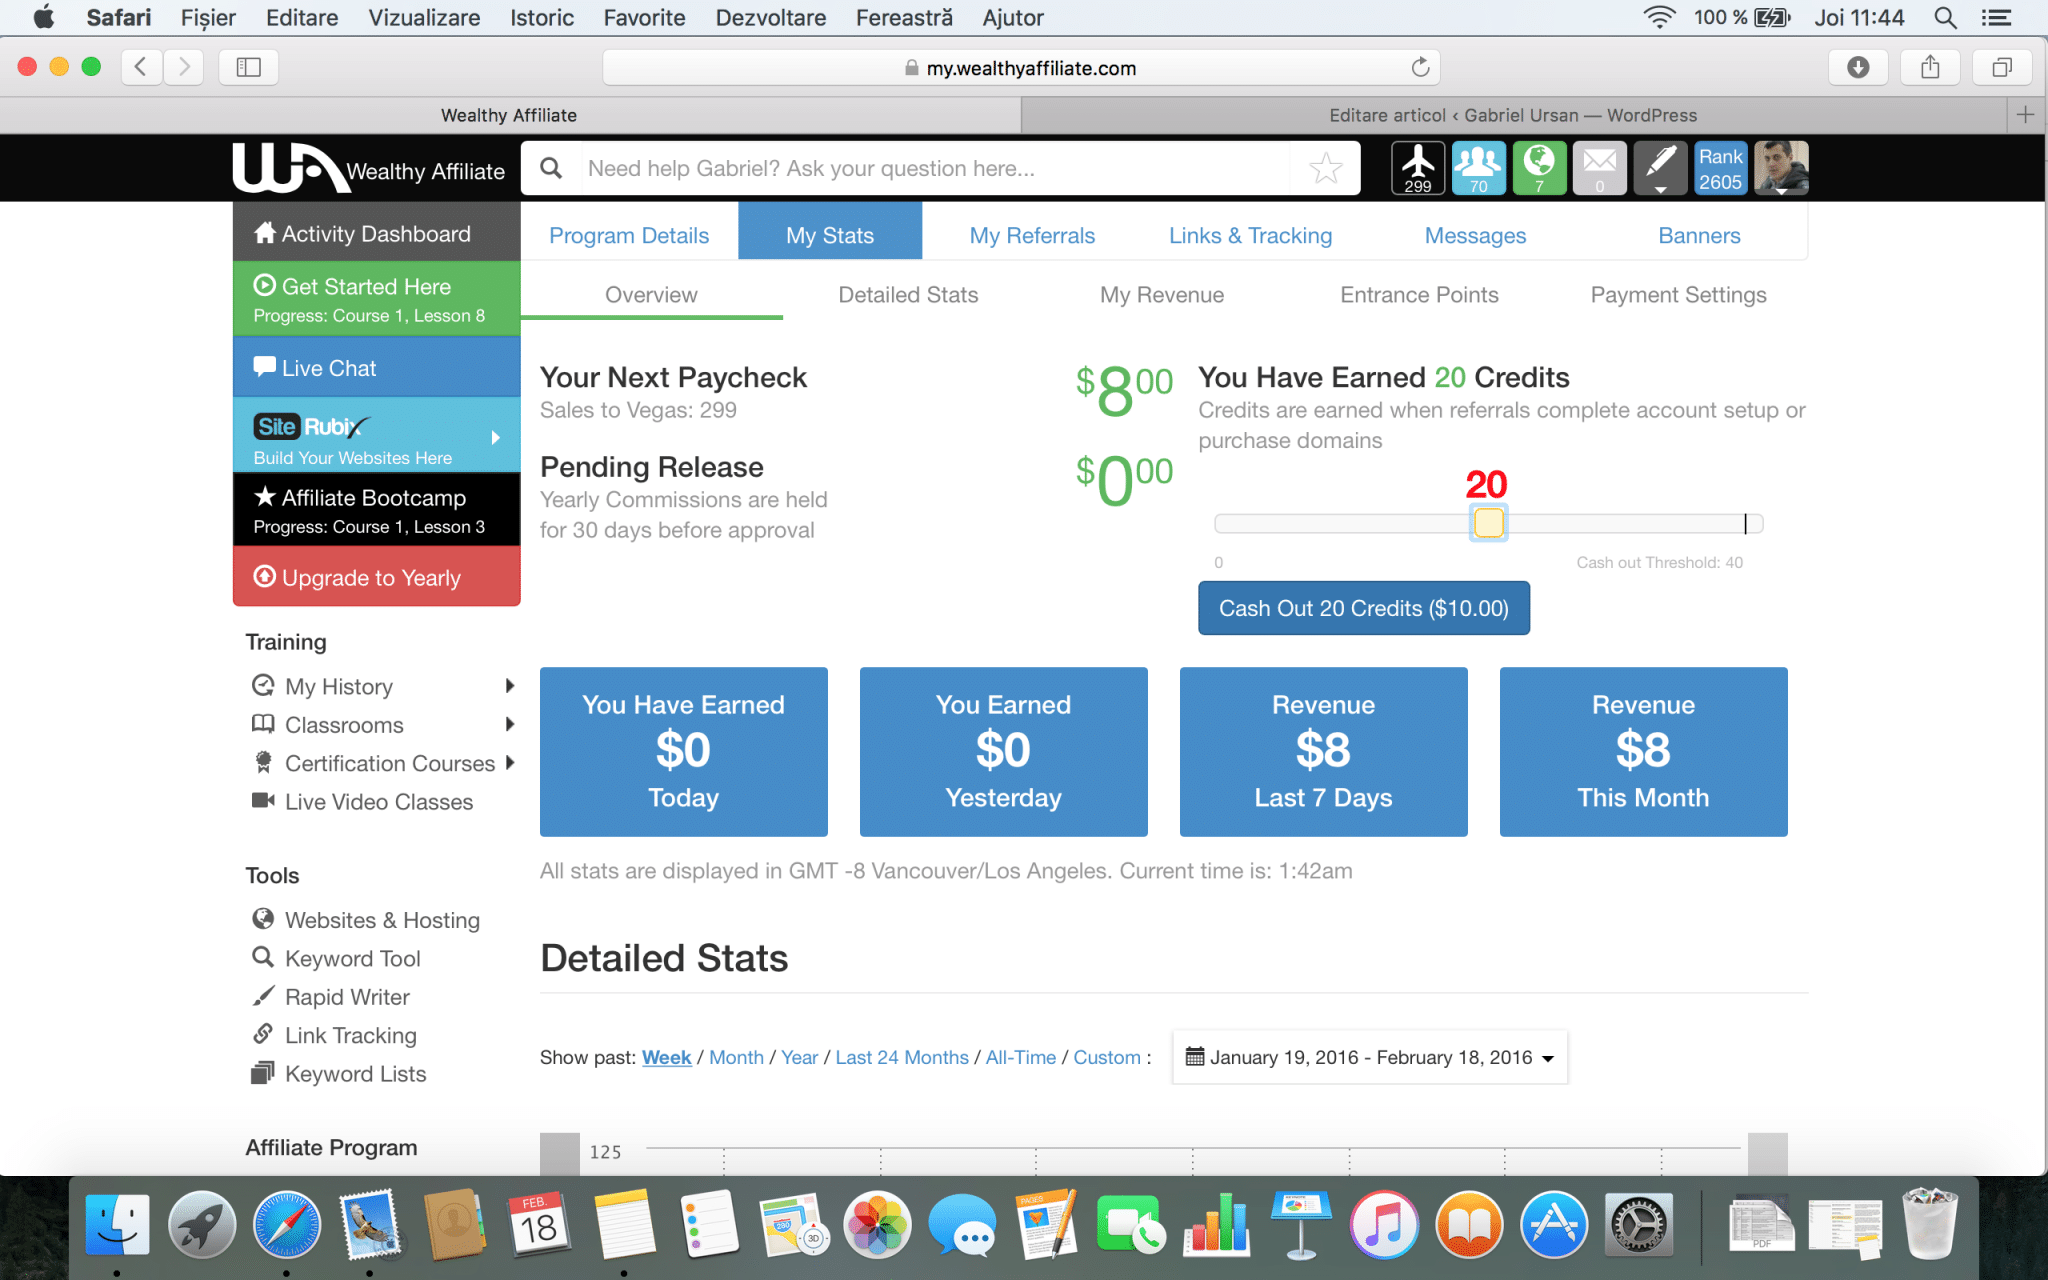Toggle the Safari sidebar button
The image size is (2048, 1280).
(x=248, y=67)
